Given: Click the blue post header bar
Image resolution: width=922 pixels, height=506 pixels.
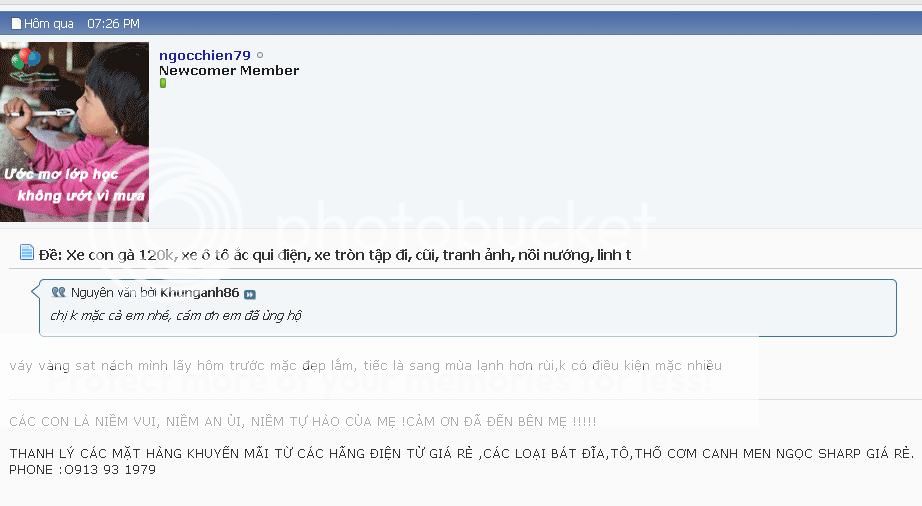Looking at the screenshot, I should (461, 23).
